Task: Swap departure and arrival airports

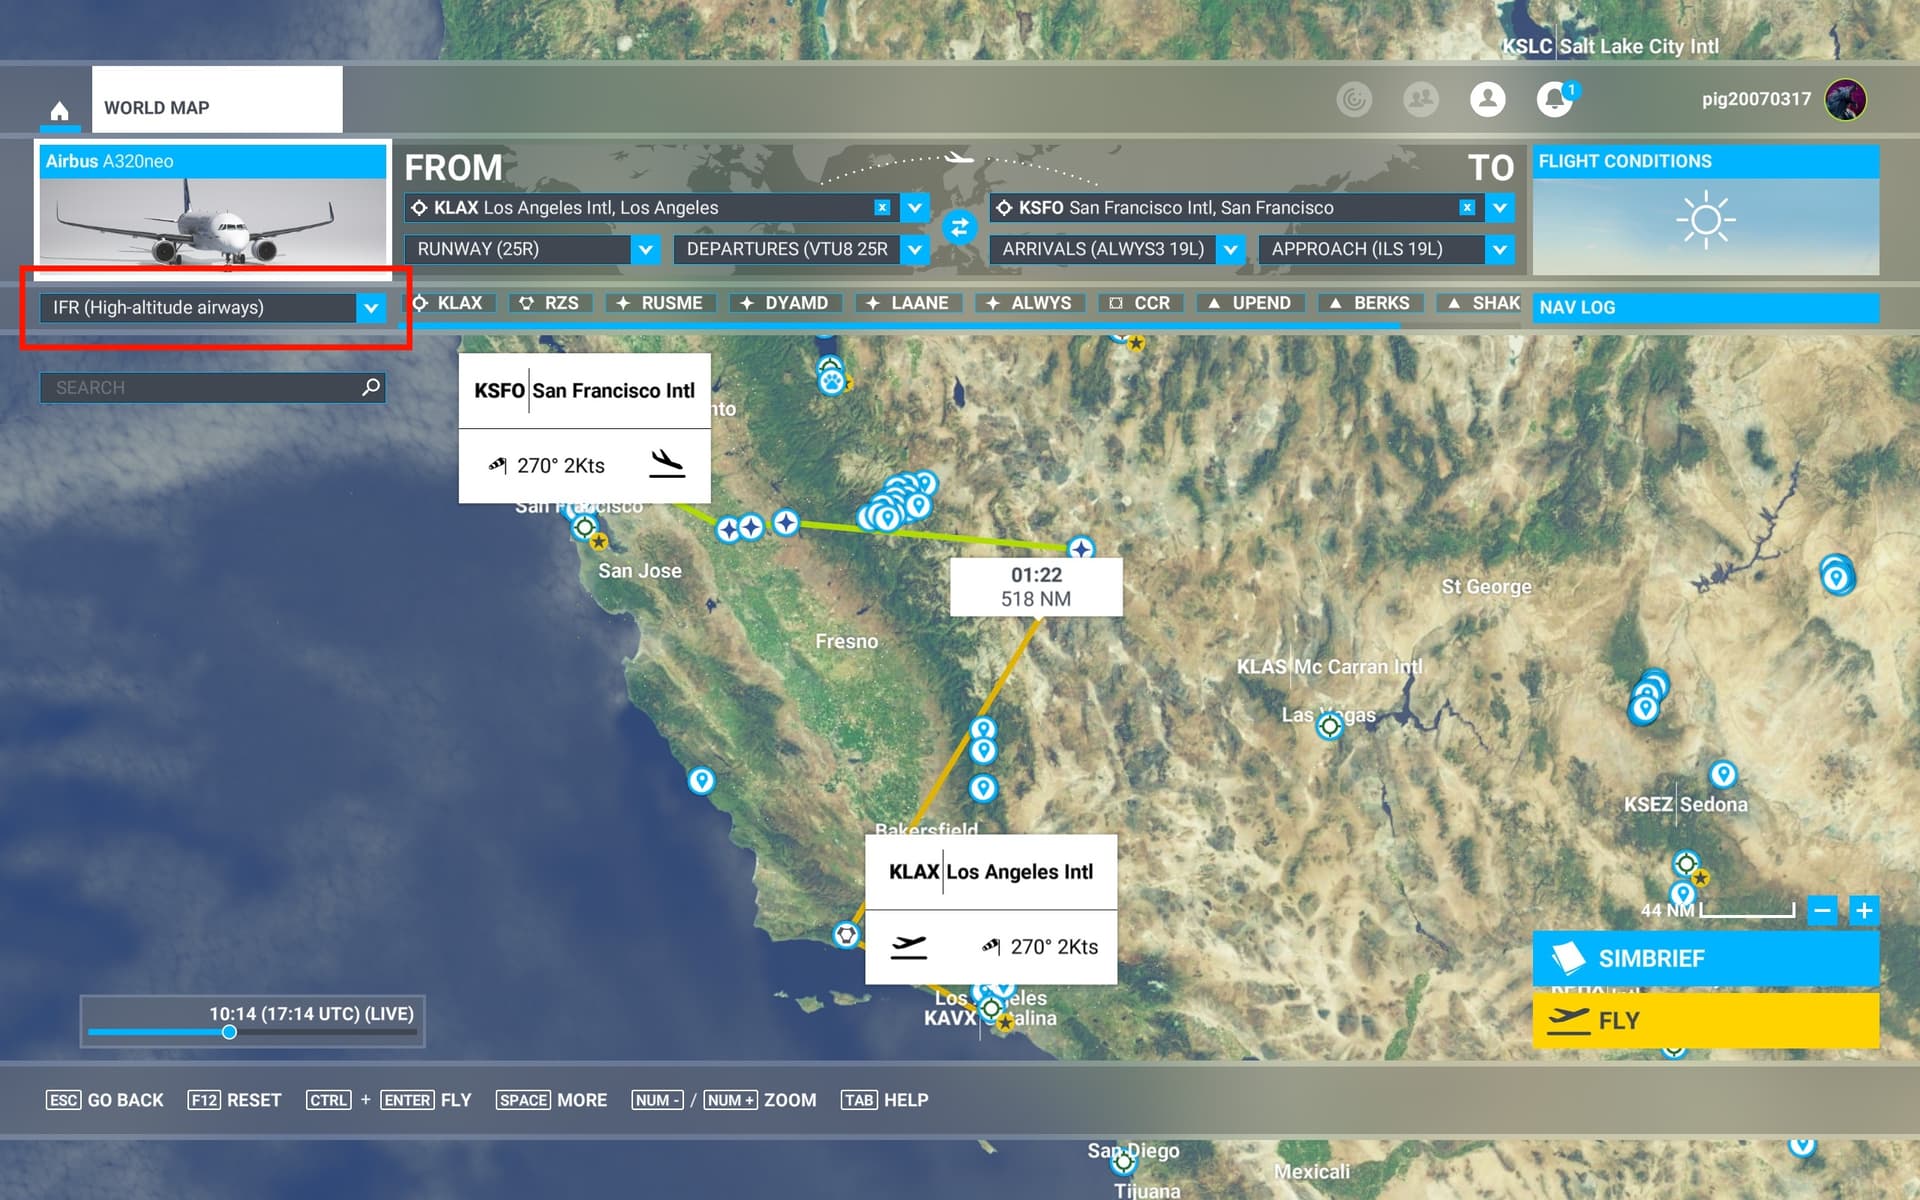Action: (959, 228)
